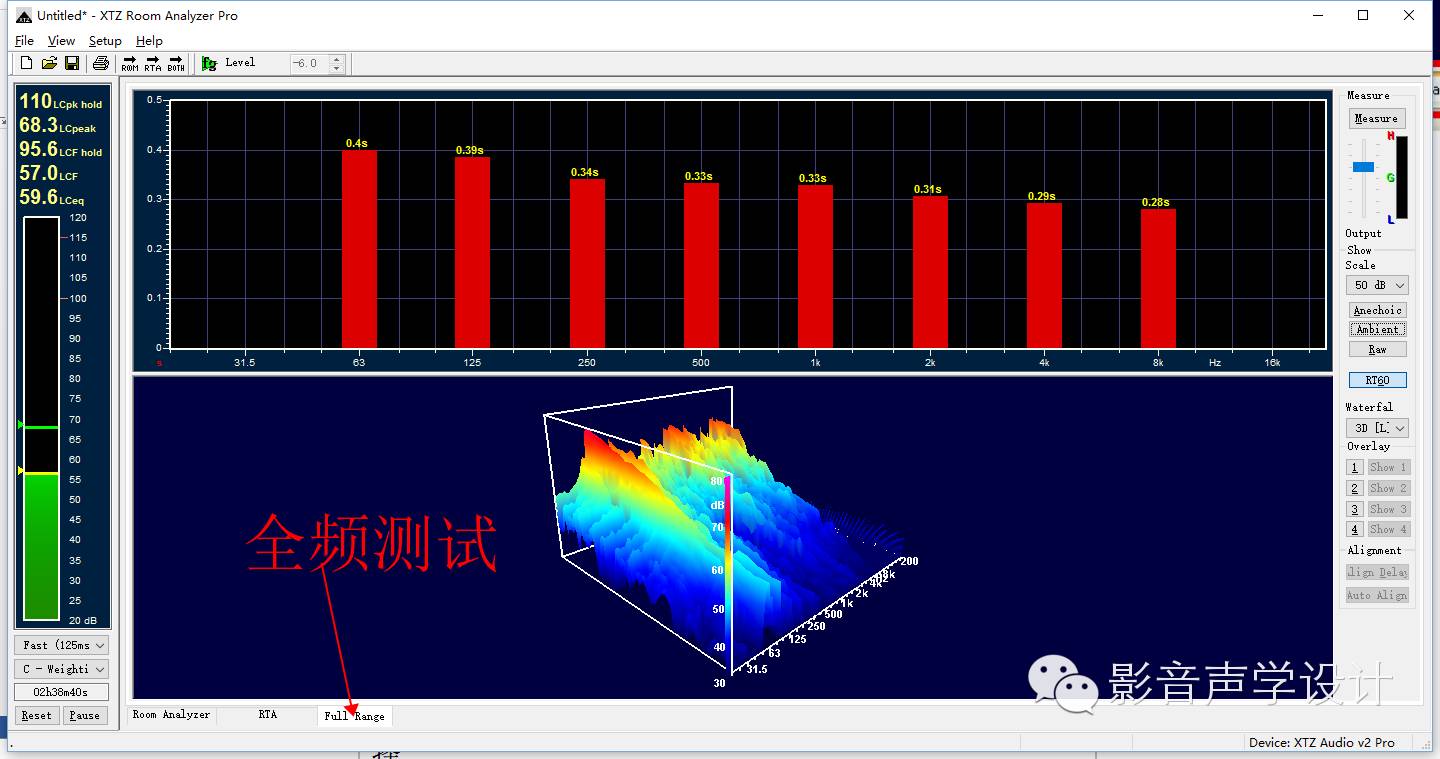
Task: Toggle the Show 3 overlay button
Action: tap(1388, 509)
